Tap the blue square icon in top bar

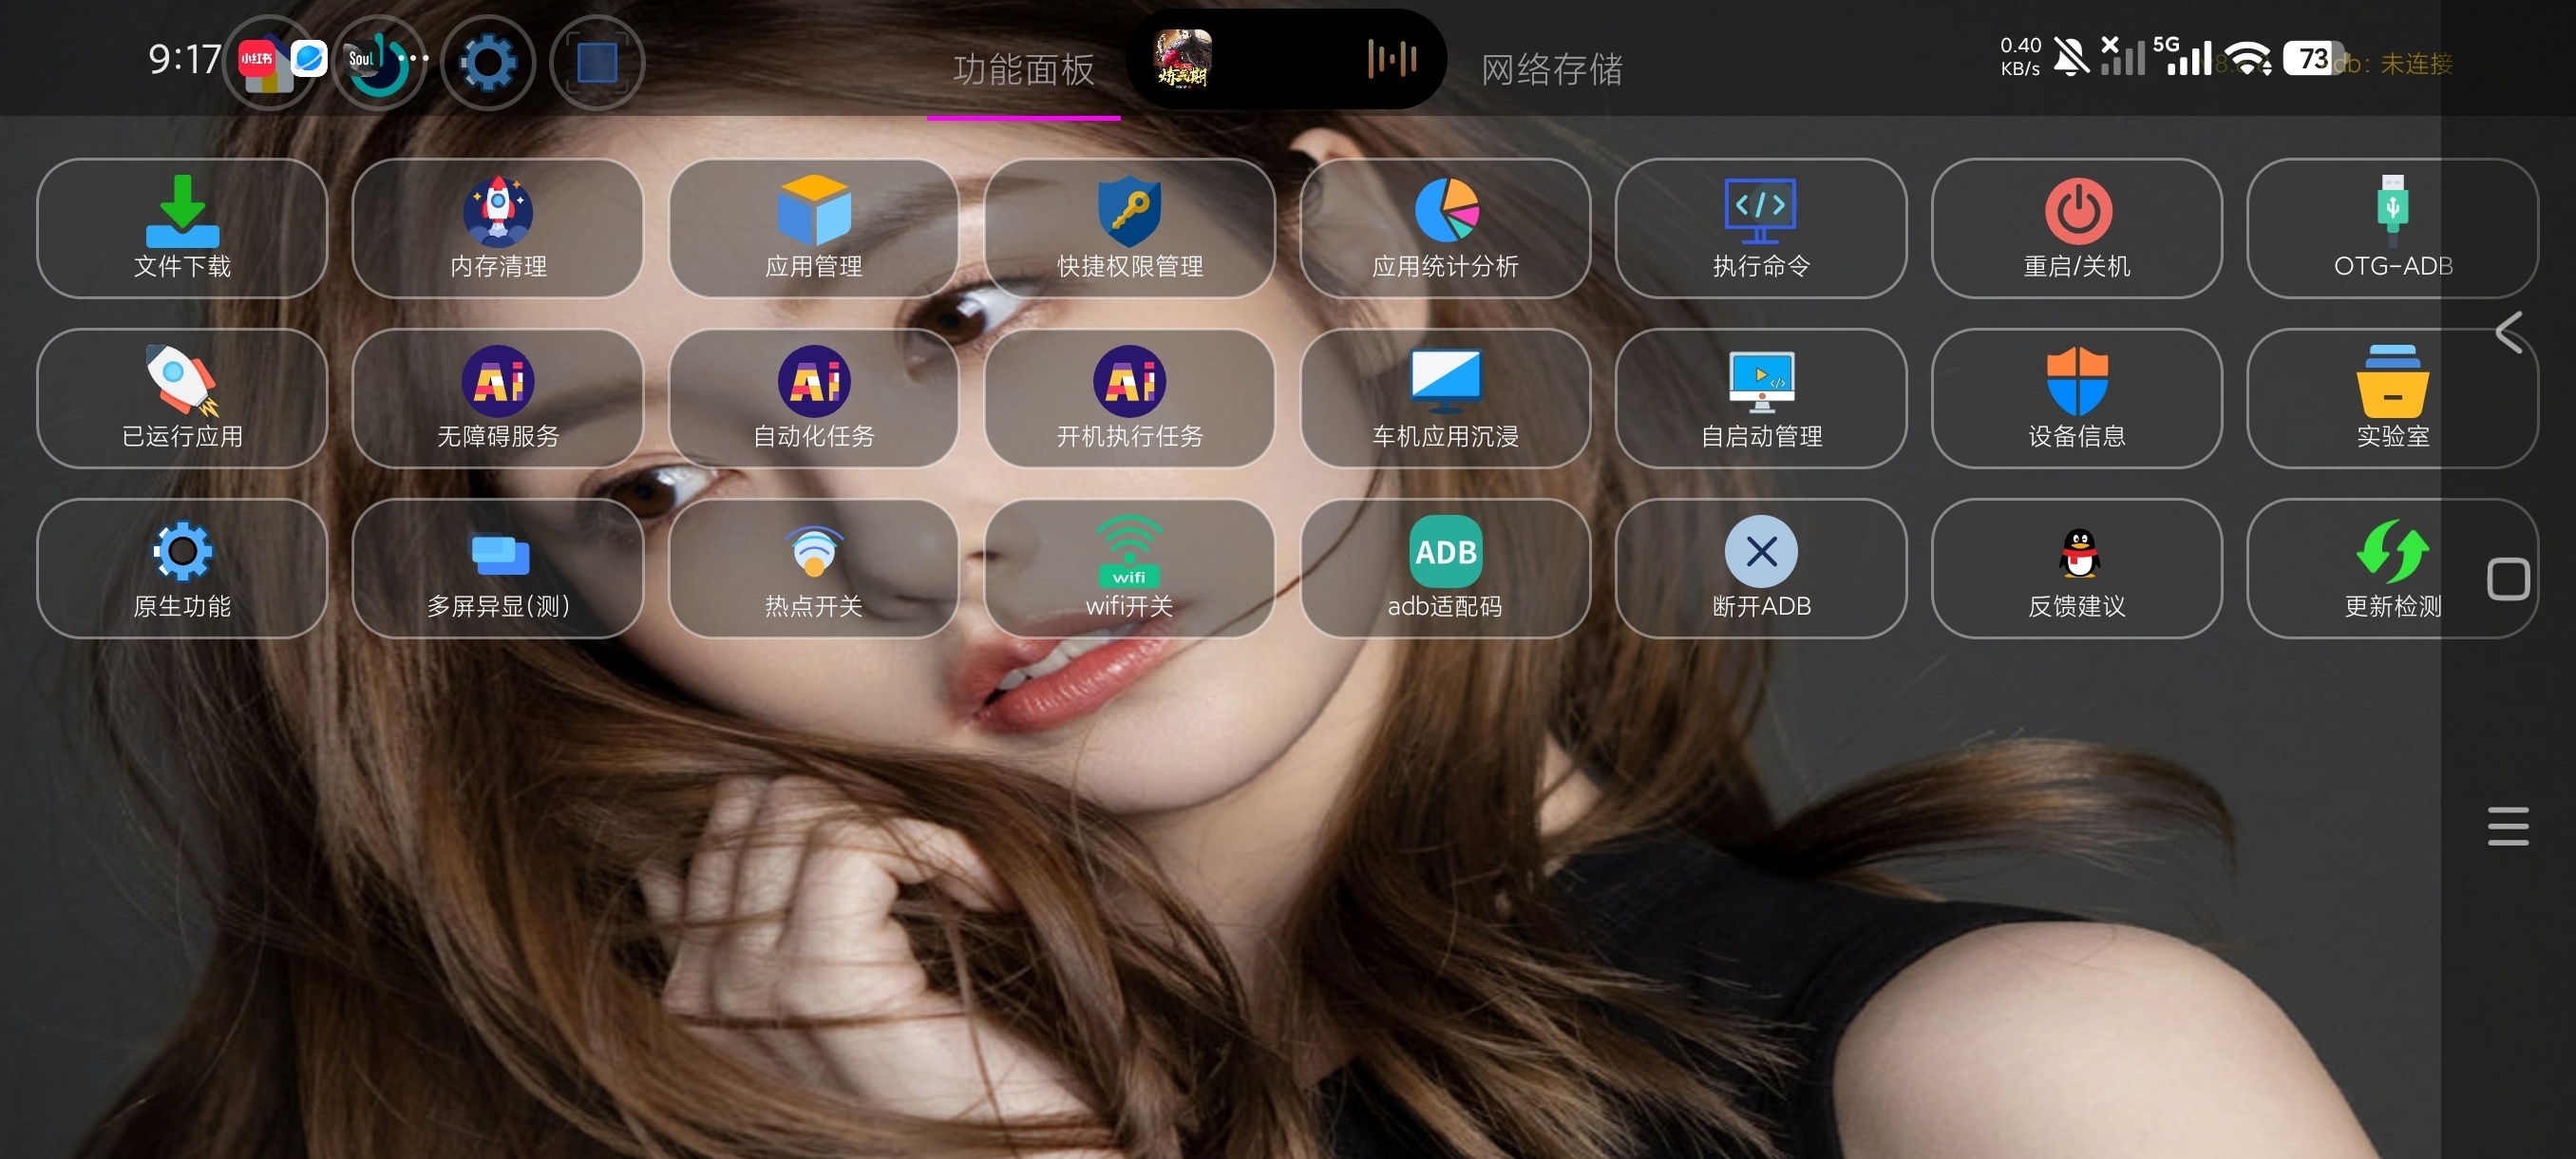[597, 63]
